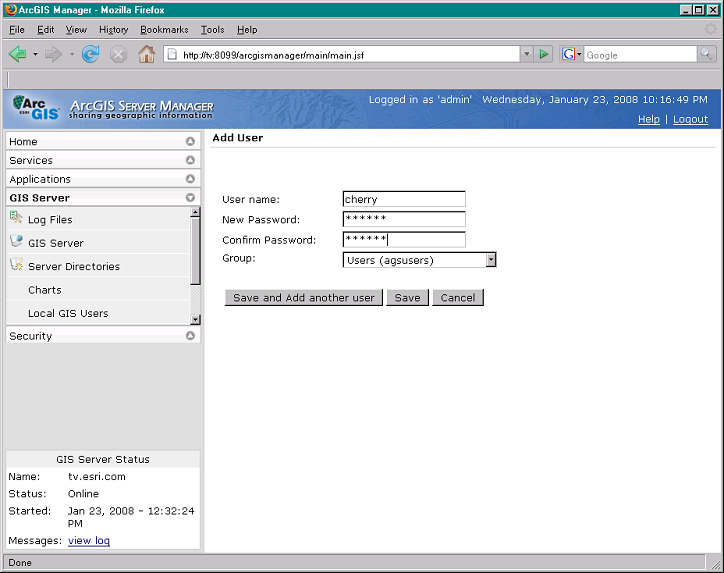Click the green Go arrow beside address bar

(544, 54)
